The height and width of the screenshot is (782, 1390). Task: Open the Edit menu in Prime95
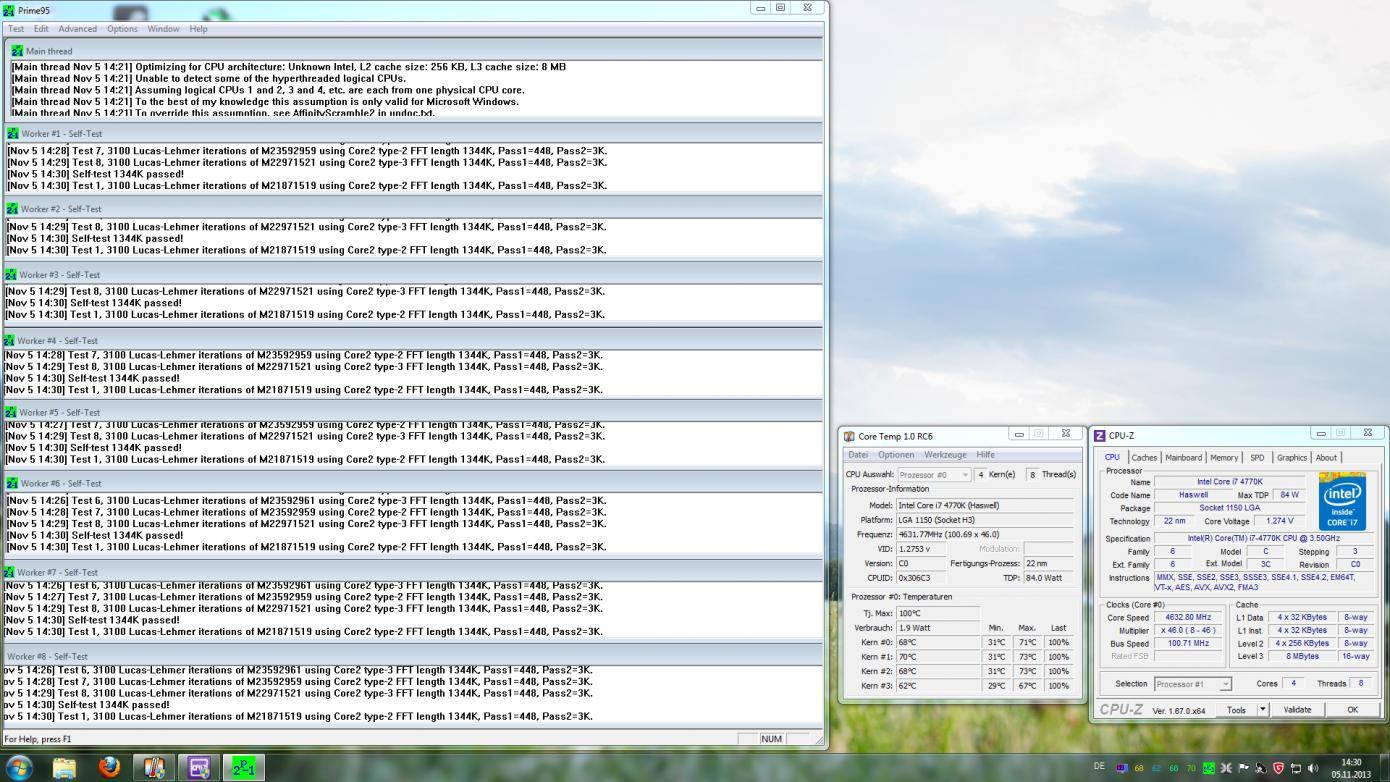pyautogui.click(x=41, y=29)
